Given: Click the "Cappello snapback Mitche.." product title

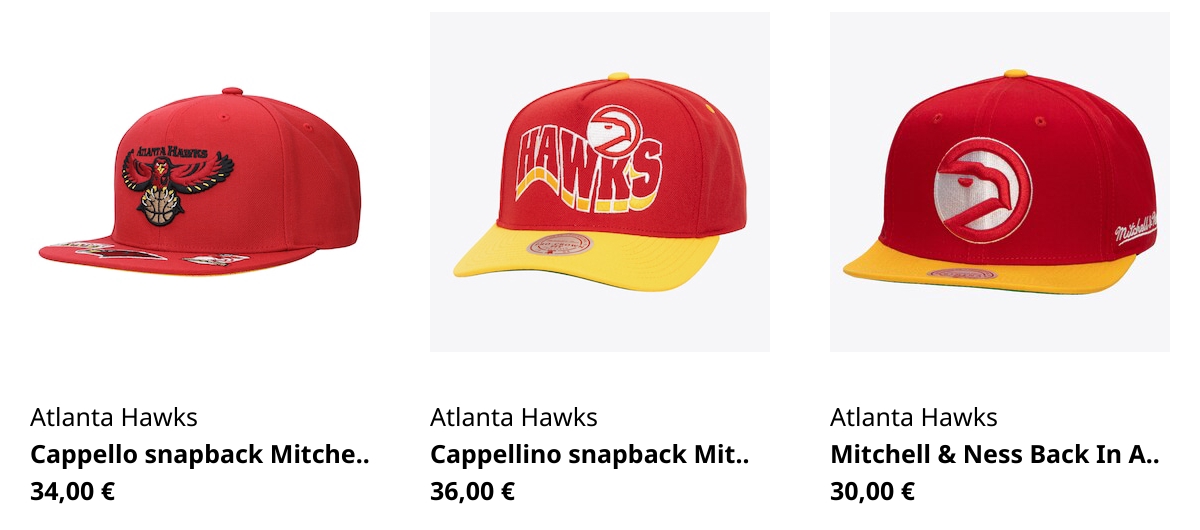Looking at the screenshot, I should click(x=200, y=455).
